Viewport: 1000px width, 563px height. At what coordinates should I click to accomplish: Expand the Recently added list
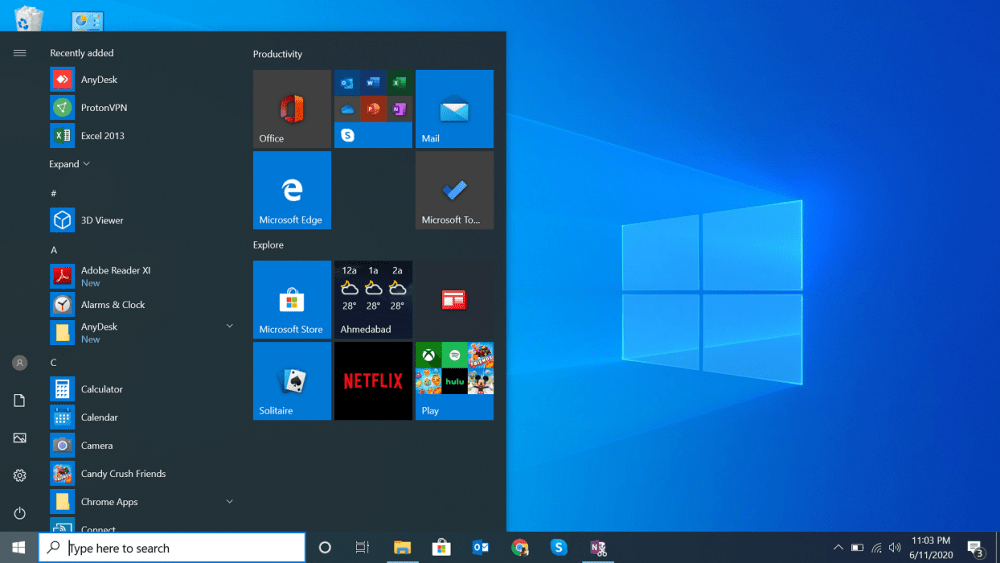pos(69,164)
